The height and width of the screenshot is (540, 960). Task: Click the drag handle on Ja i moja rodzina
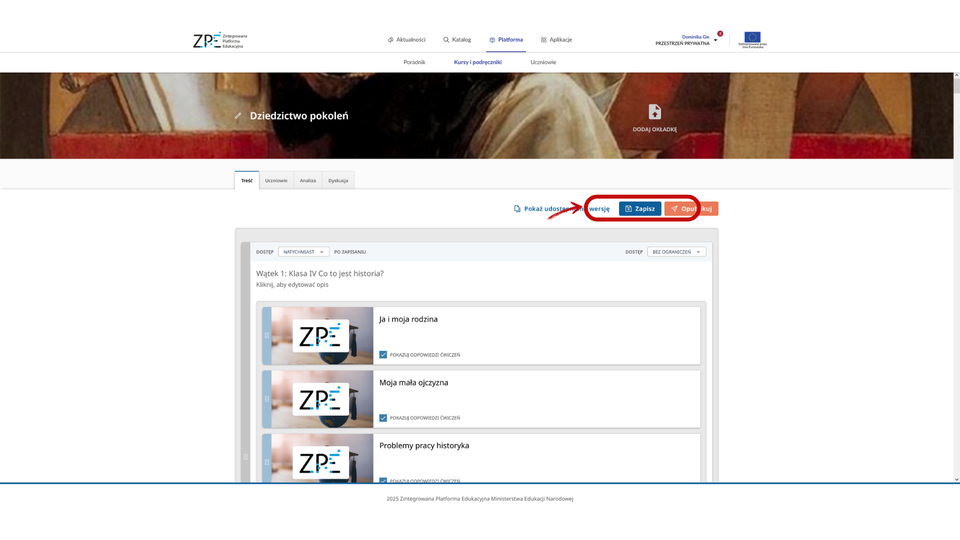(x=266, y=335)
